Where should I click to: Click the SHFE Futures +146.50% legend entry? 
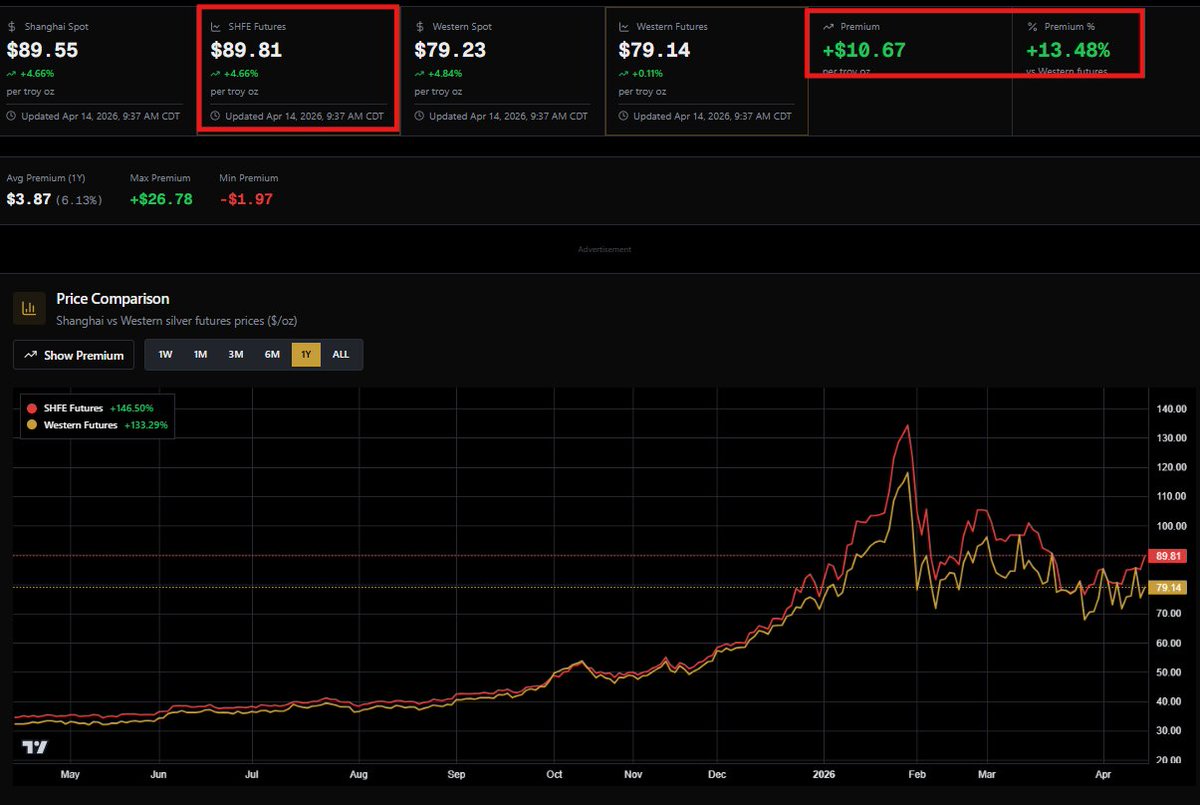(91, 408)
